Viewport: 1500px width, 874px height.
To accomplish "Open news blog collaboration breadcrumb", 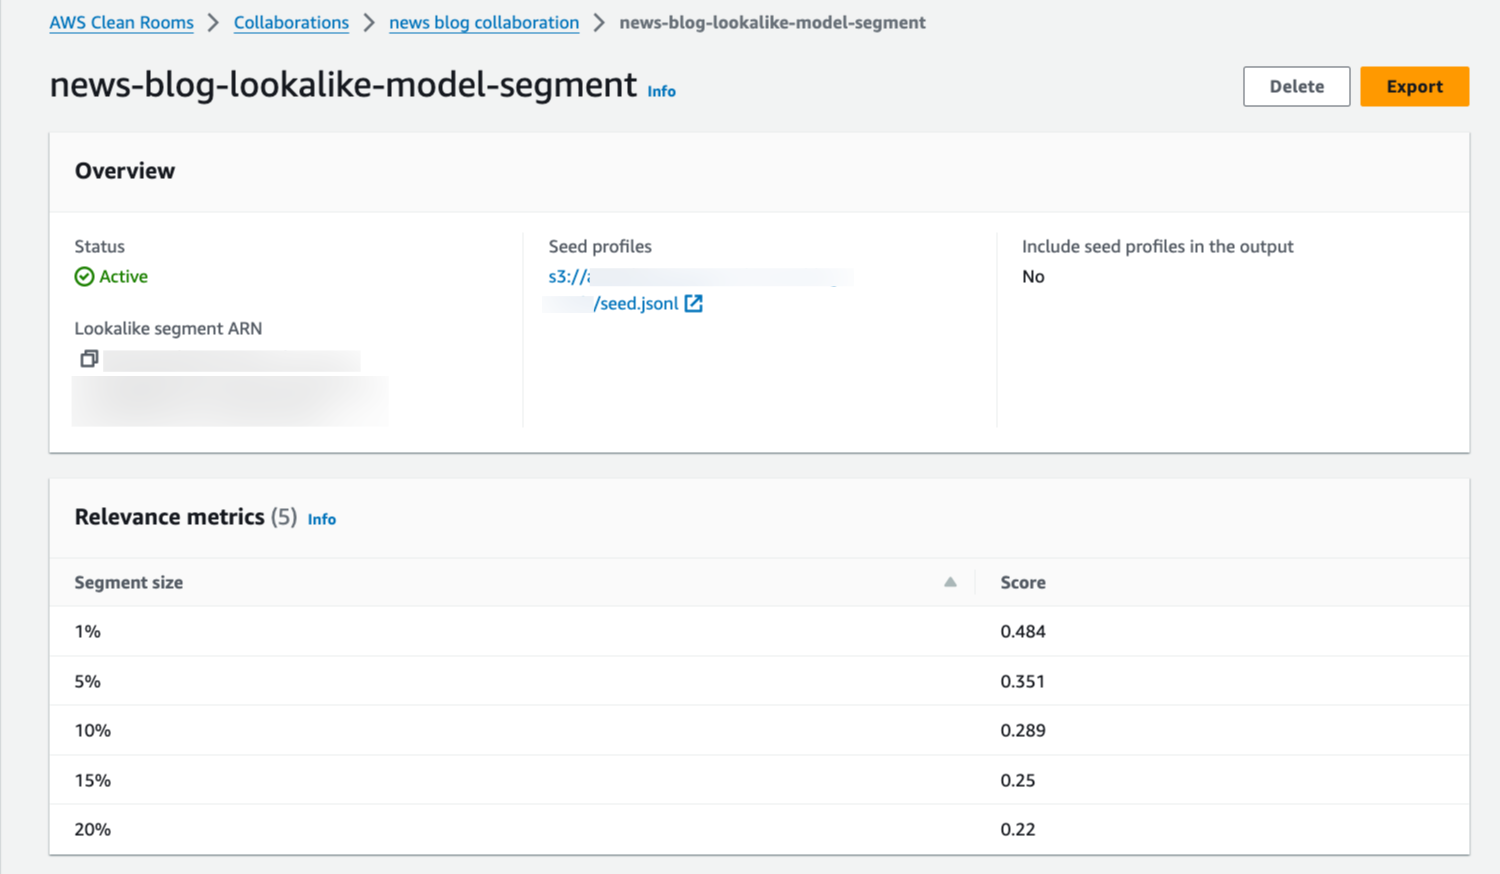I will (x=484, y=22).
